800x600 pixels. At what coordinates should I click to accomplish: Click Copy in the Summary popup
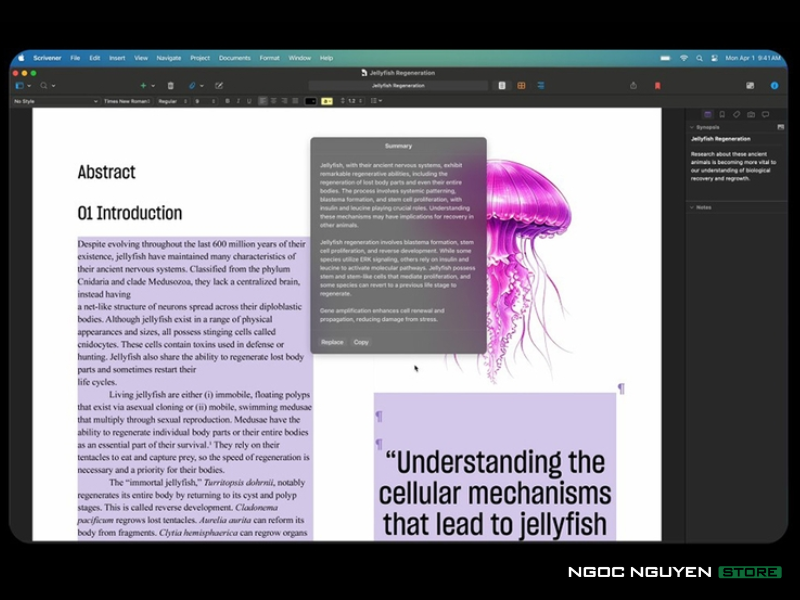pos(361,342)
